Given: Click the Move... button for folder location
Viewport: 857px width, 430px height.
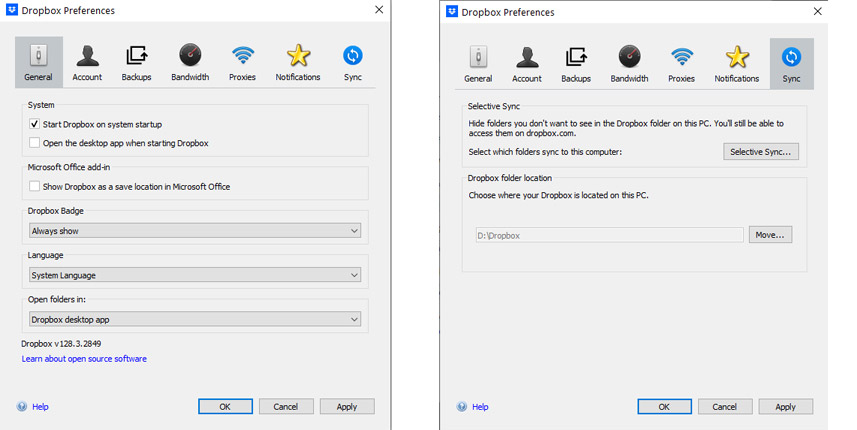Looking at the screenshot, I should coord(770,235).
